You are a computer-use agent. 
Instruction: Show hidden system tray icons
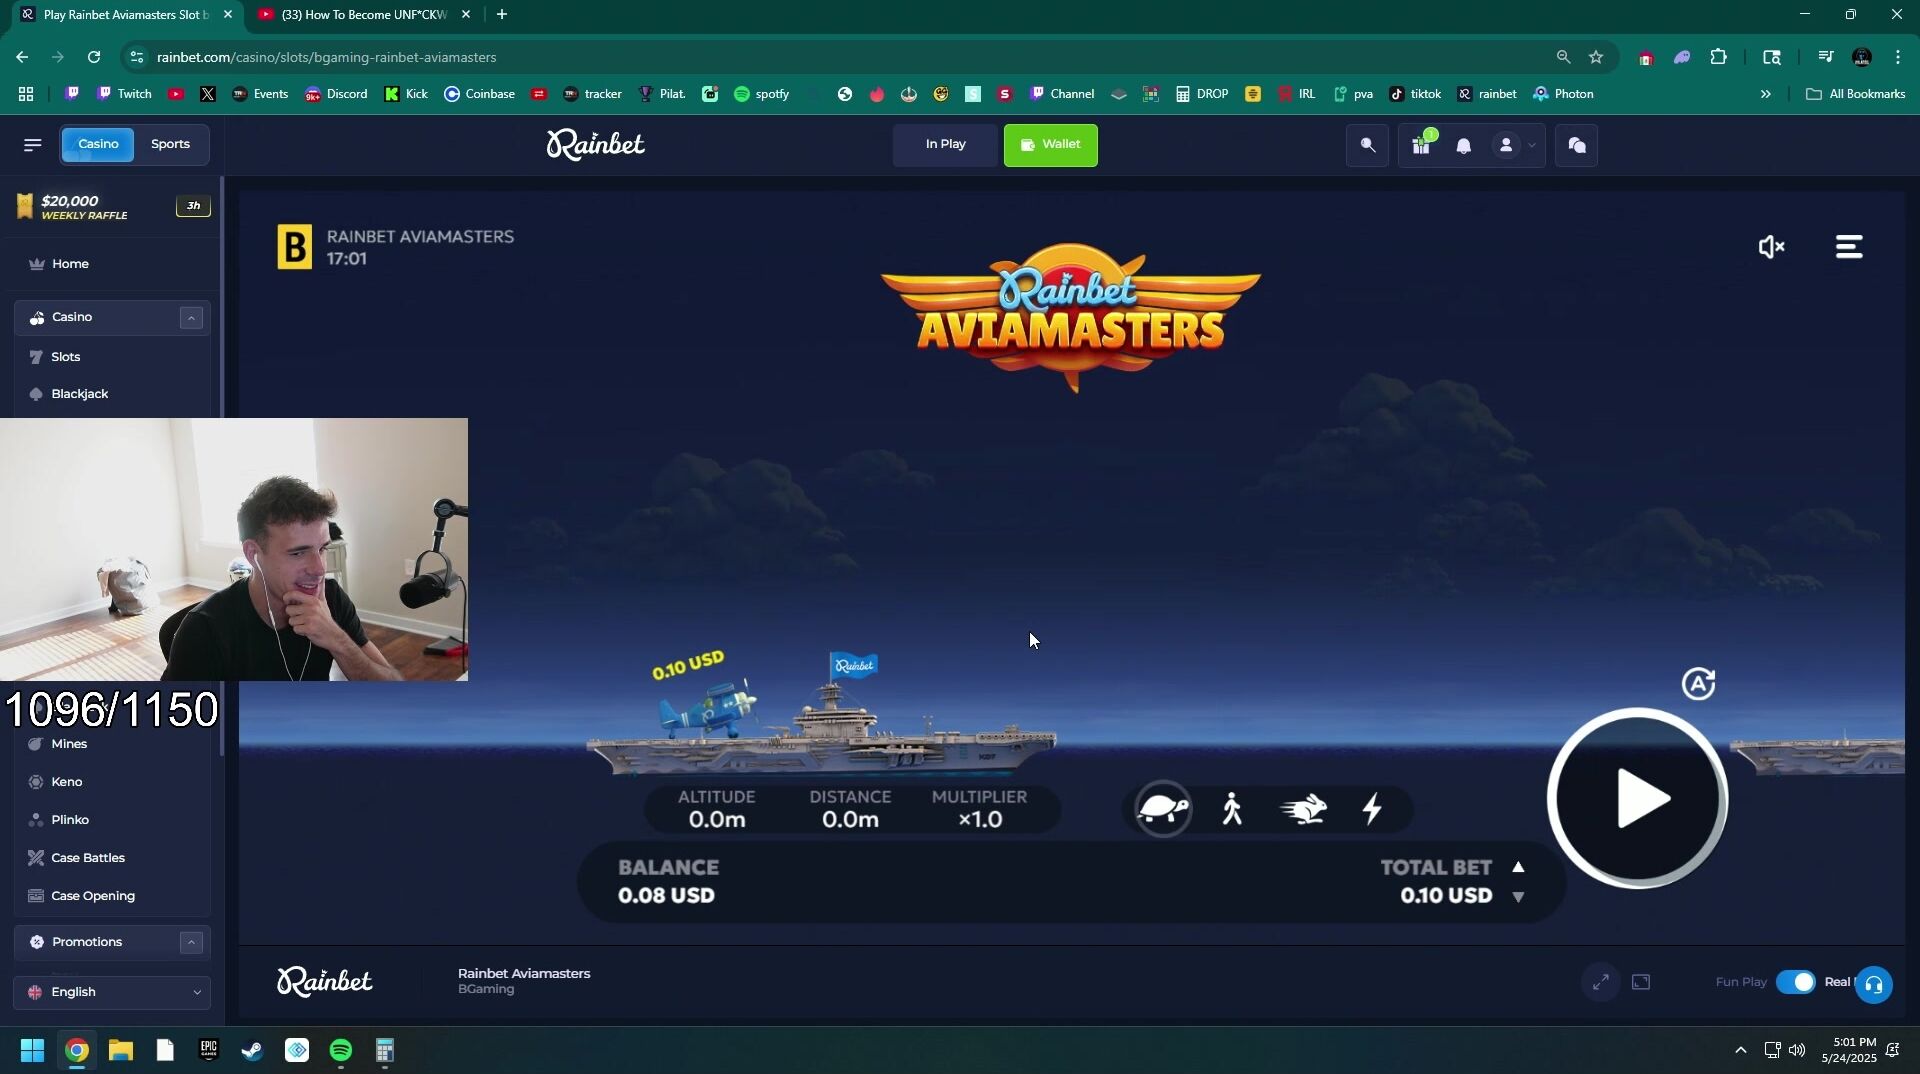pyautogui.click(x=1740, y=1051)
